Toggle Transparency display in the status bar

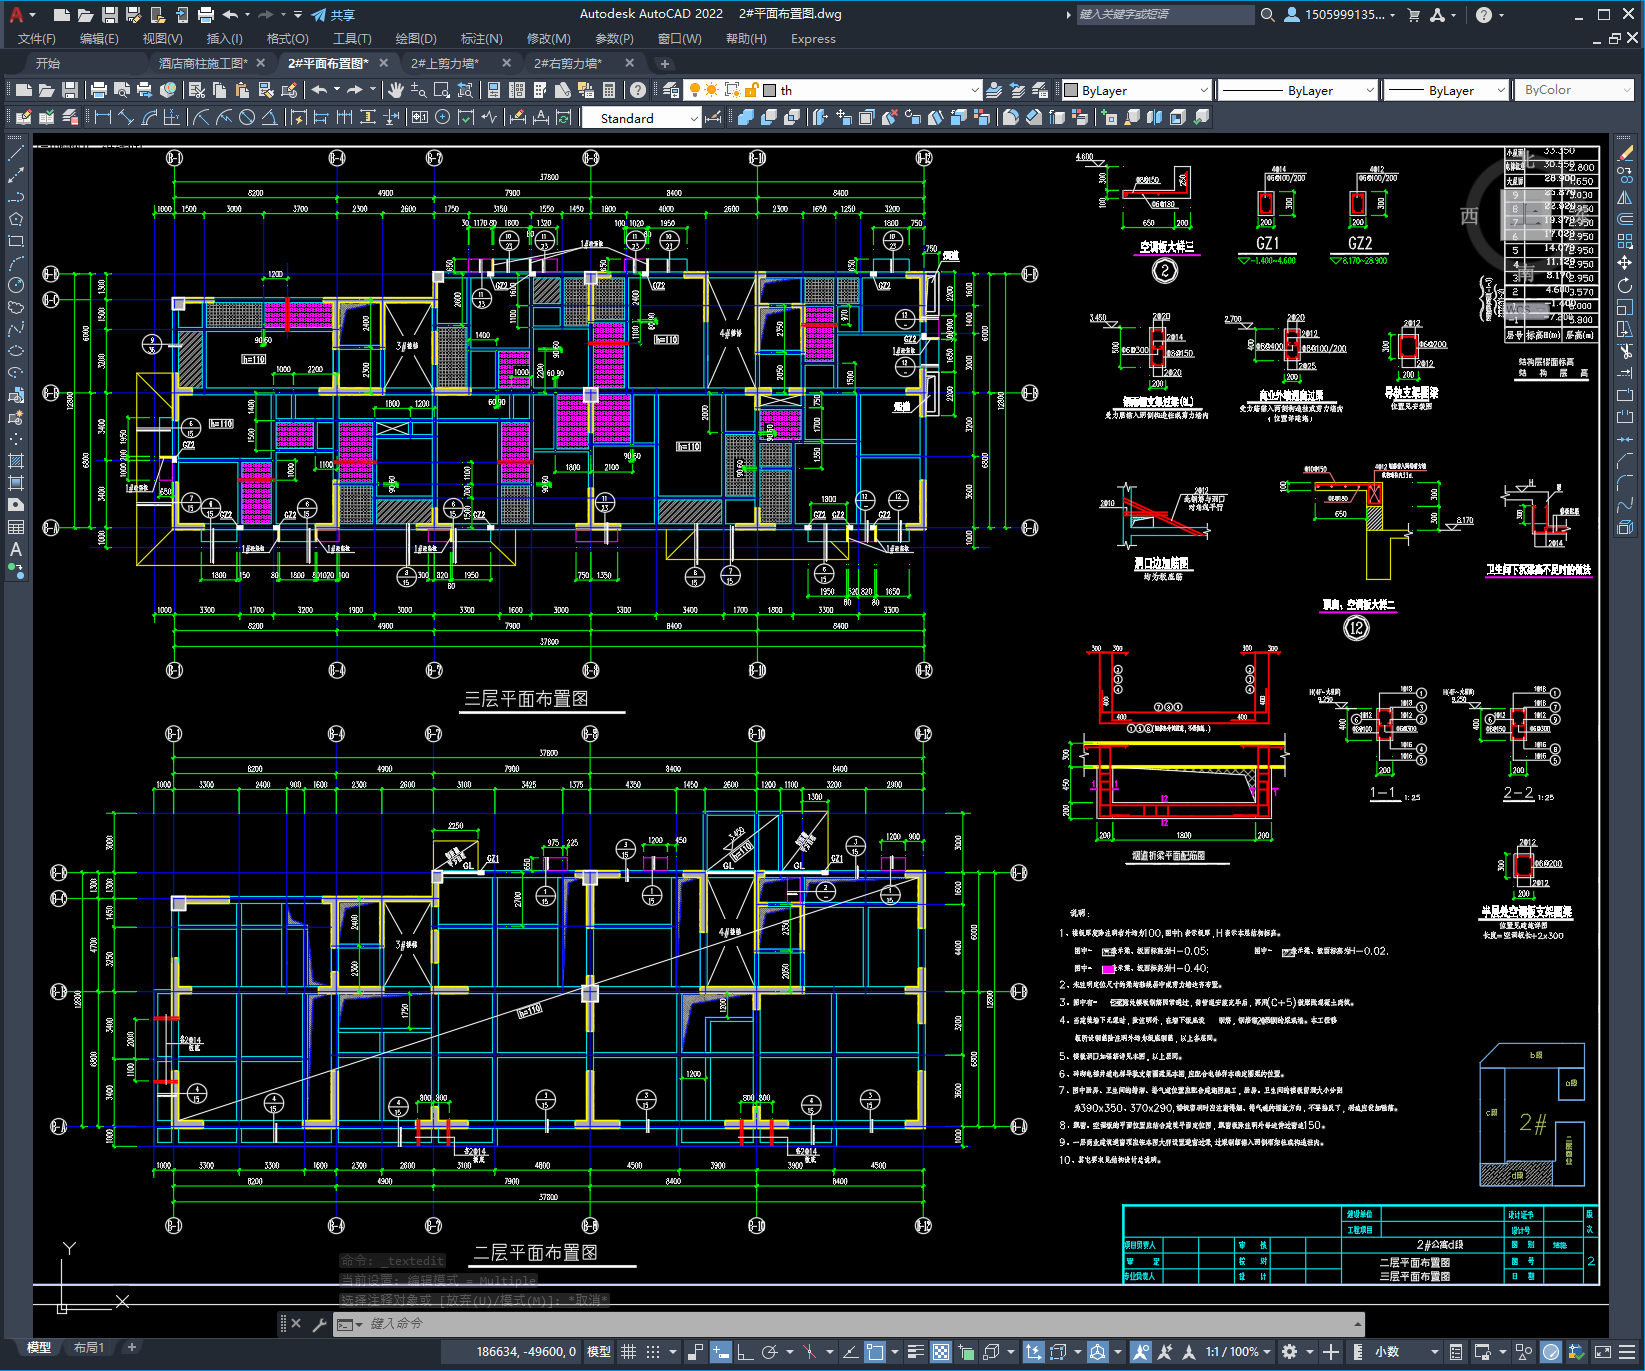[x=941, y=1352]
